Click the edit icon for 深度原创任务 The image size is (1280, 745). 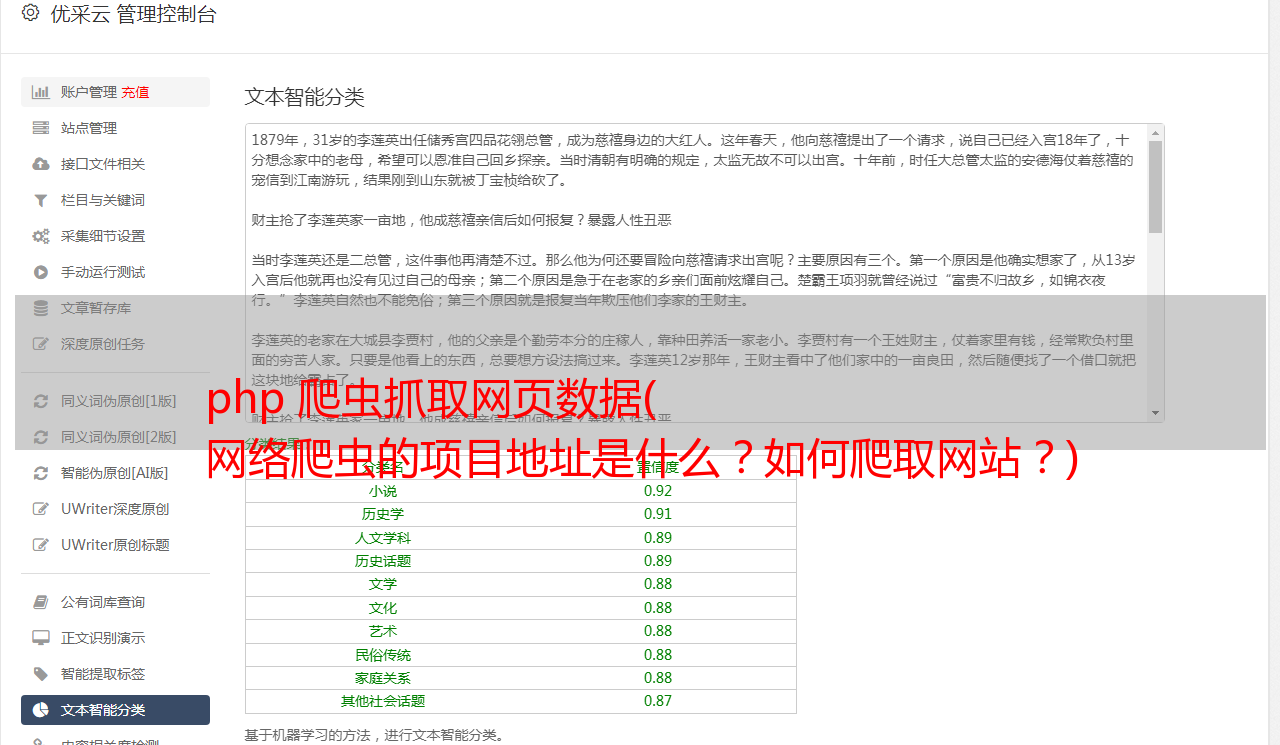pyautogui.click(x=41, y=344)
